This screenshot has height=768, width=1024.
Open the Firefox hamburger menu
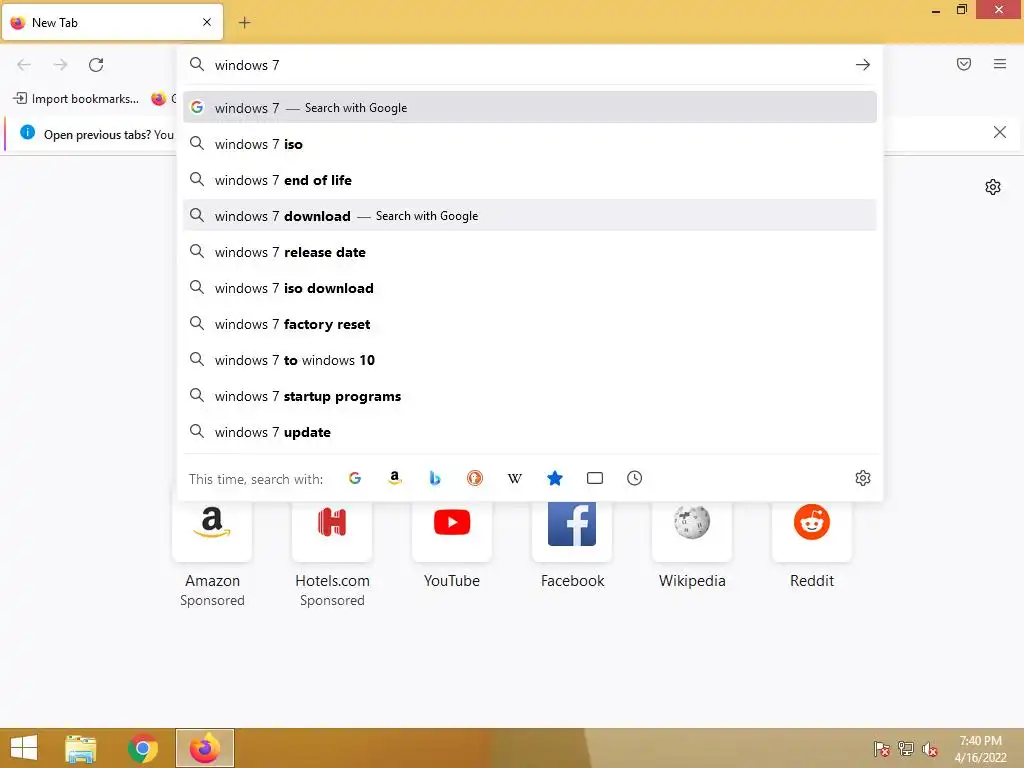pos(1000,64)
